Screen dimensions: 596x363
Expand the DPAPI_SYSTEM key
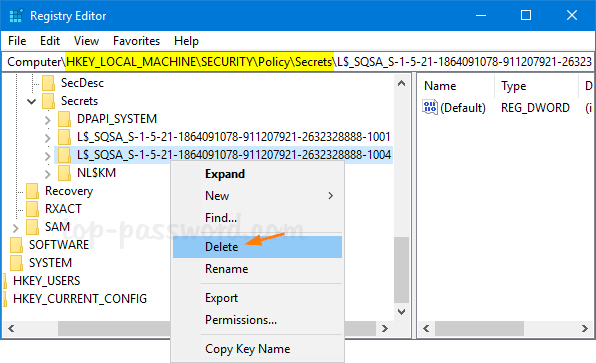click(x=48, y=120)
